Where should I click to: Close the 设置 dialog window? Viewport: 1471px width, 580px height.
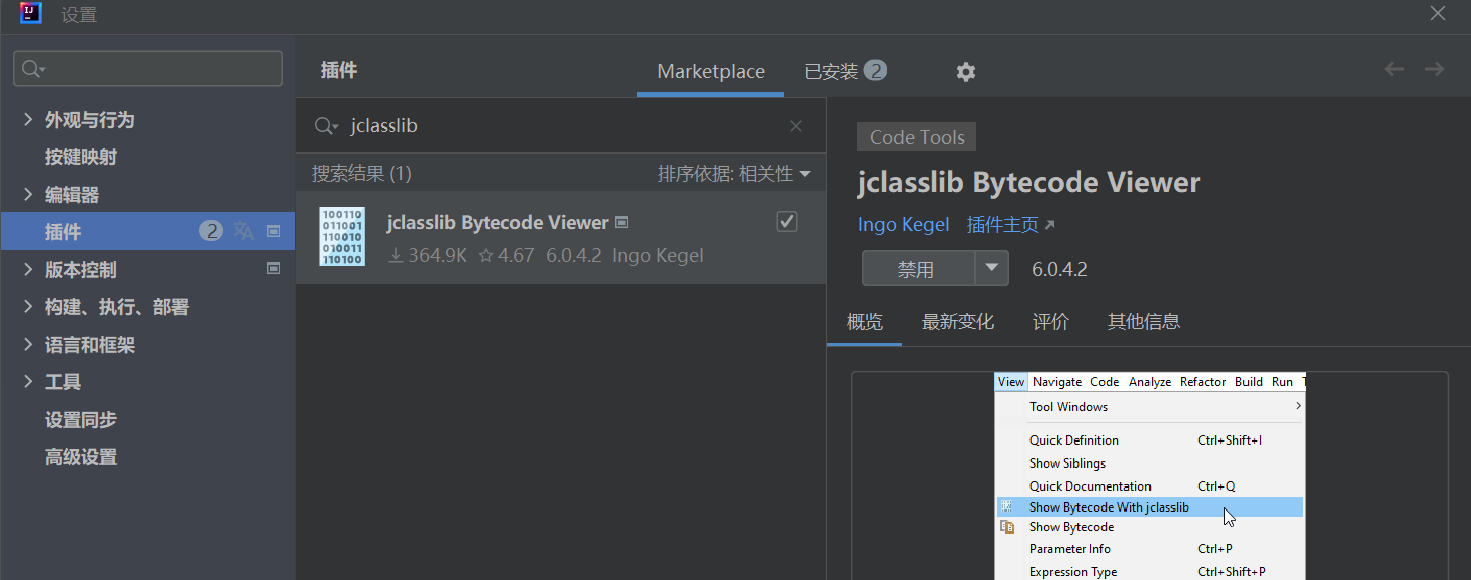pyautogui.click(x=1438, y=14)
